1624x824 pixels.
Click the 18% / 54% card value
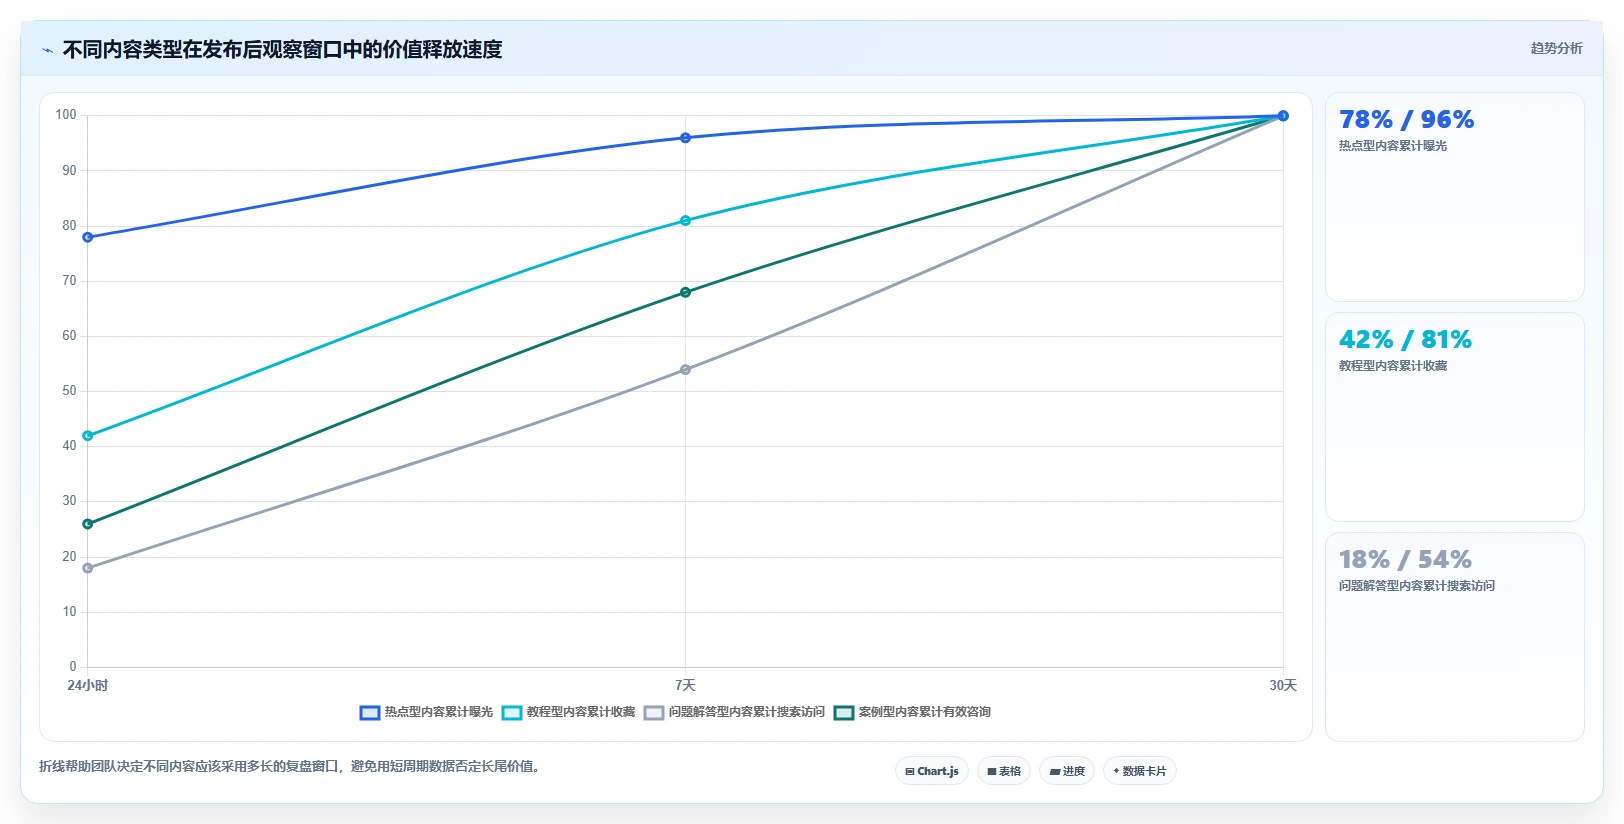pos(1405,560)
